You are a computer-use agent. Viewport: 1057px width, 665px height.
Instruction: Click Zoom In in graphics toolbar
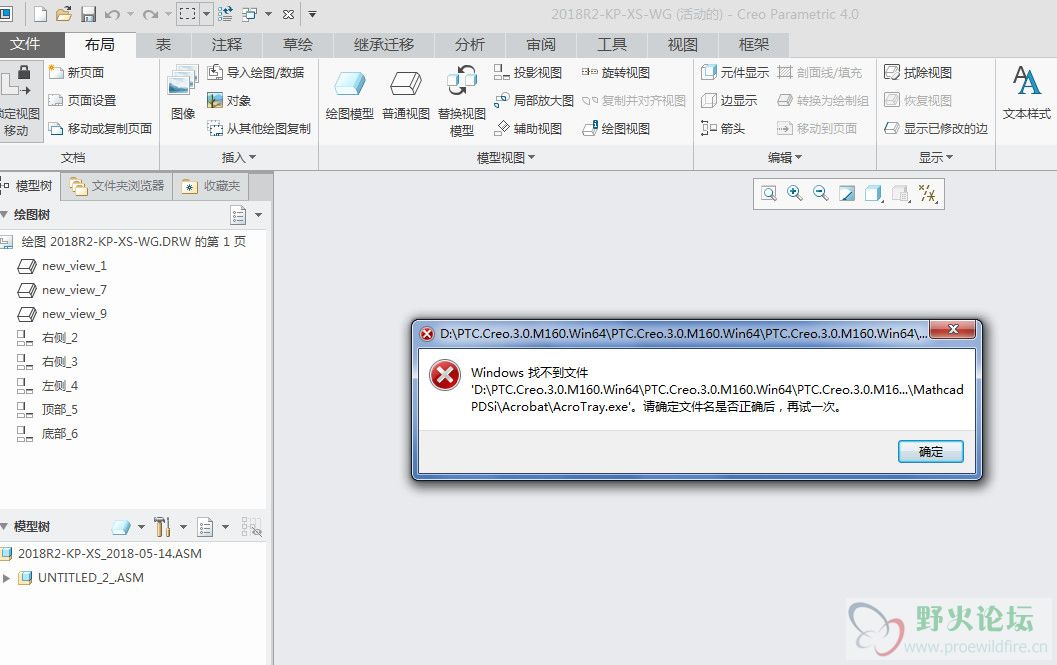[795, 194]
